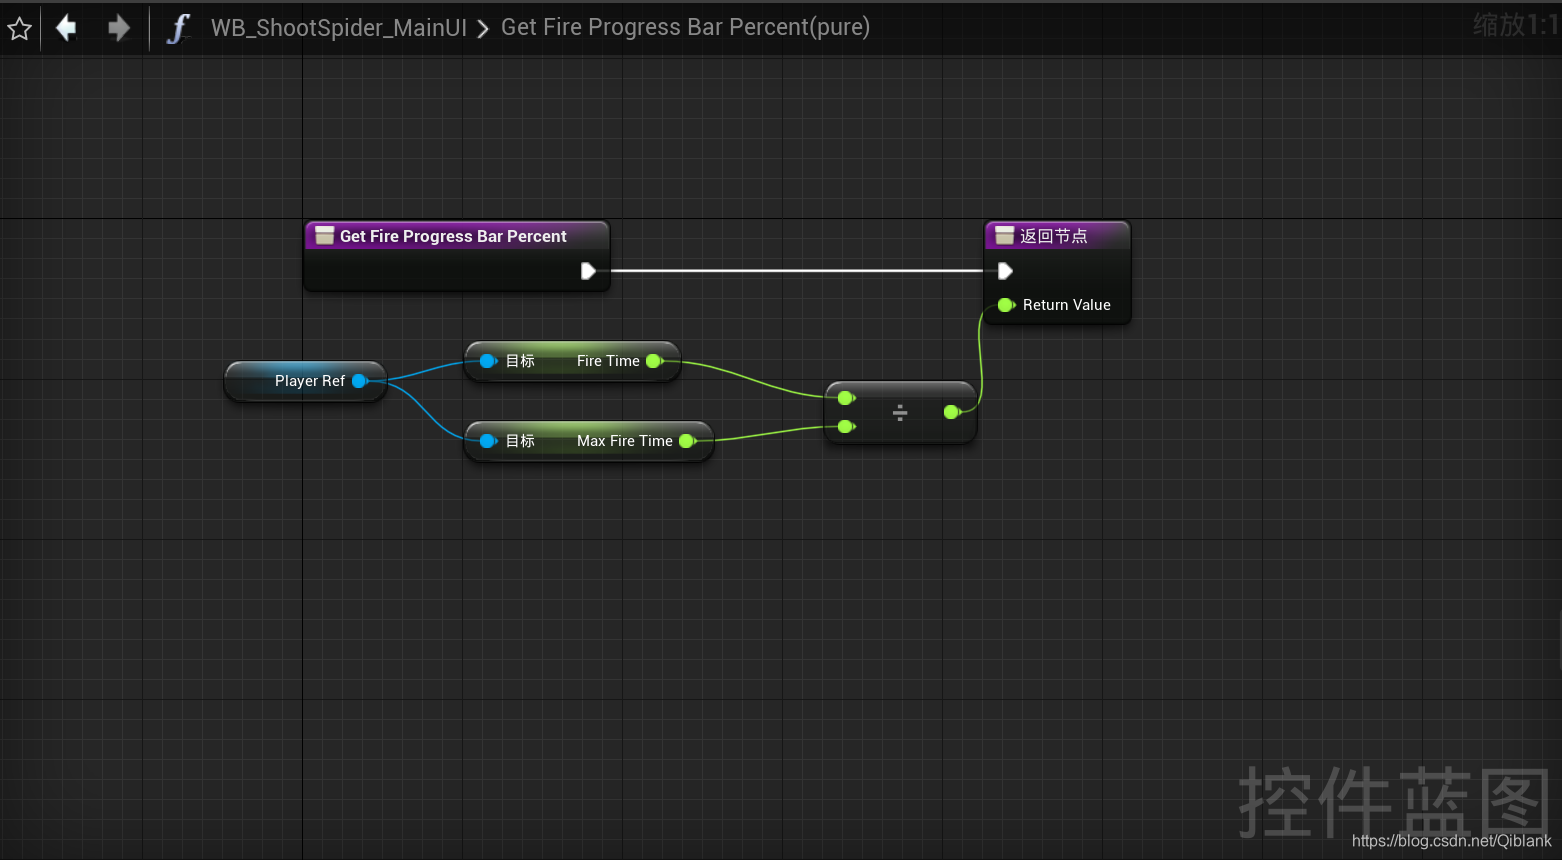
Task: Click the function f icon
Action: click(178, 28)
